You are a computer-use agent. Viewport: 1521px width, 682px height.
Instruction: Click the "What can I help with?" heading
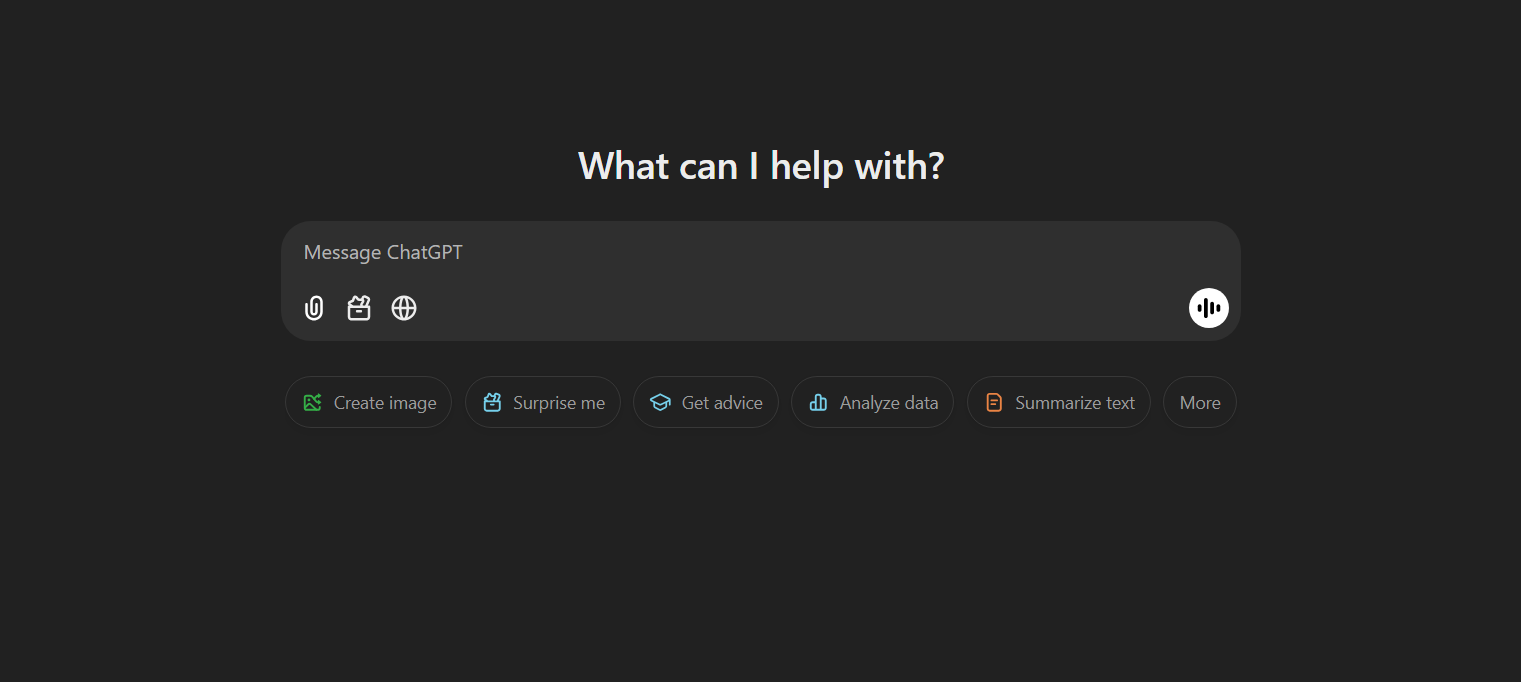(x=761, y=166)
